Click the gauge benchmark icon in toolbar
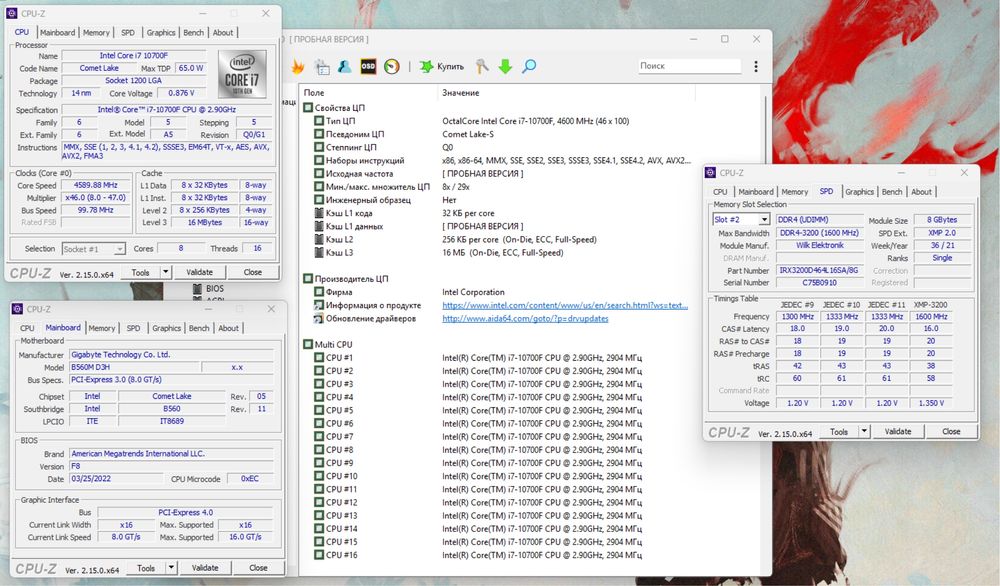This screenshot has width=1000, height=586. (391, 66)
